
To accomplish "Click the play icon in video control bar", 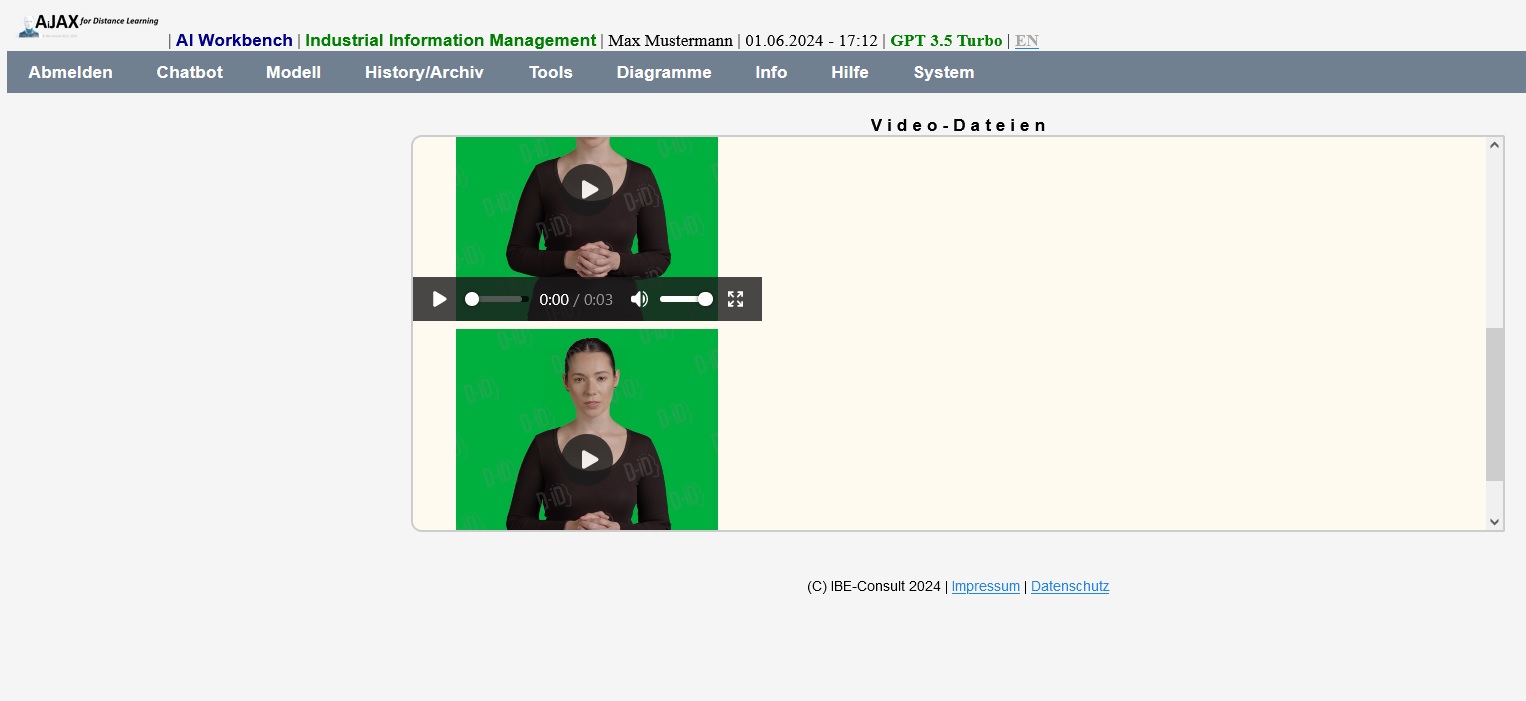I will coord(439,299).
